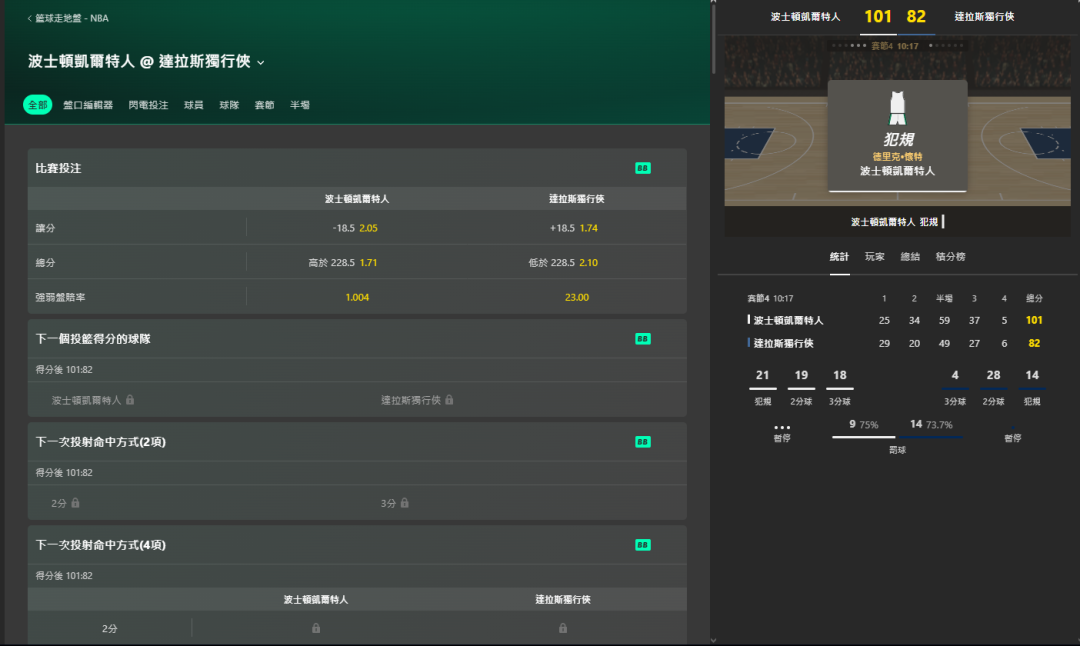Click the Celtics total 101 in scoreboard table
1080x646 pixels.
point(1034,320)
